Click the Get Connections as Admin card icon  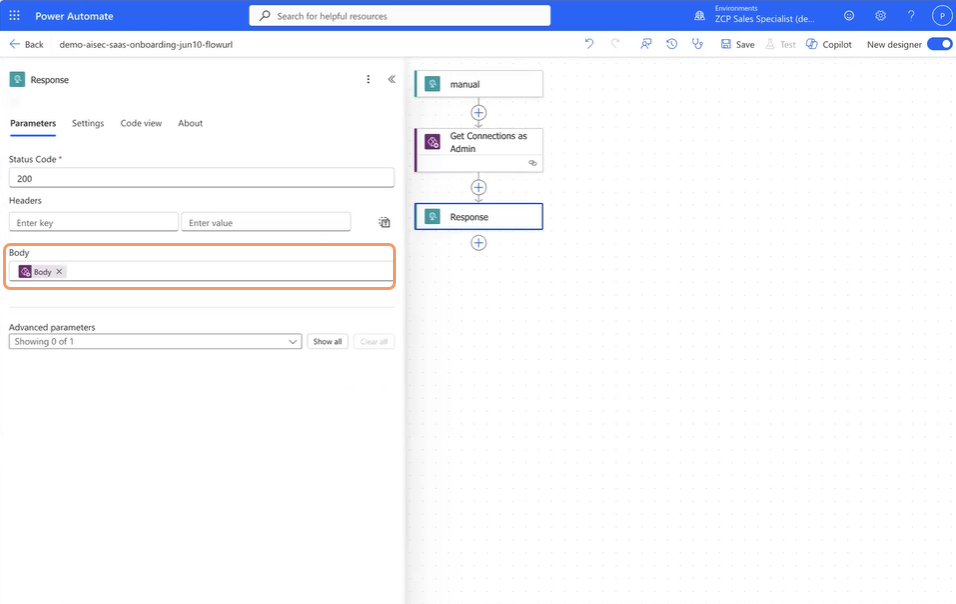click(432, 142)
